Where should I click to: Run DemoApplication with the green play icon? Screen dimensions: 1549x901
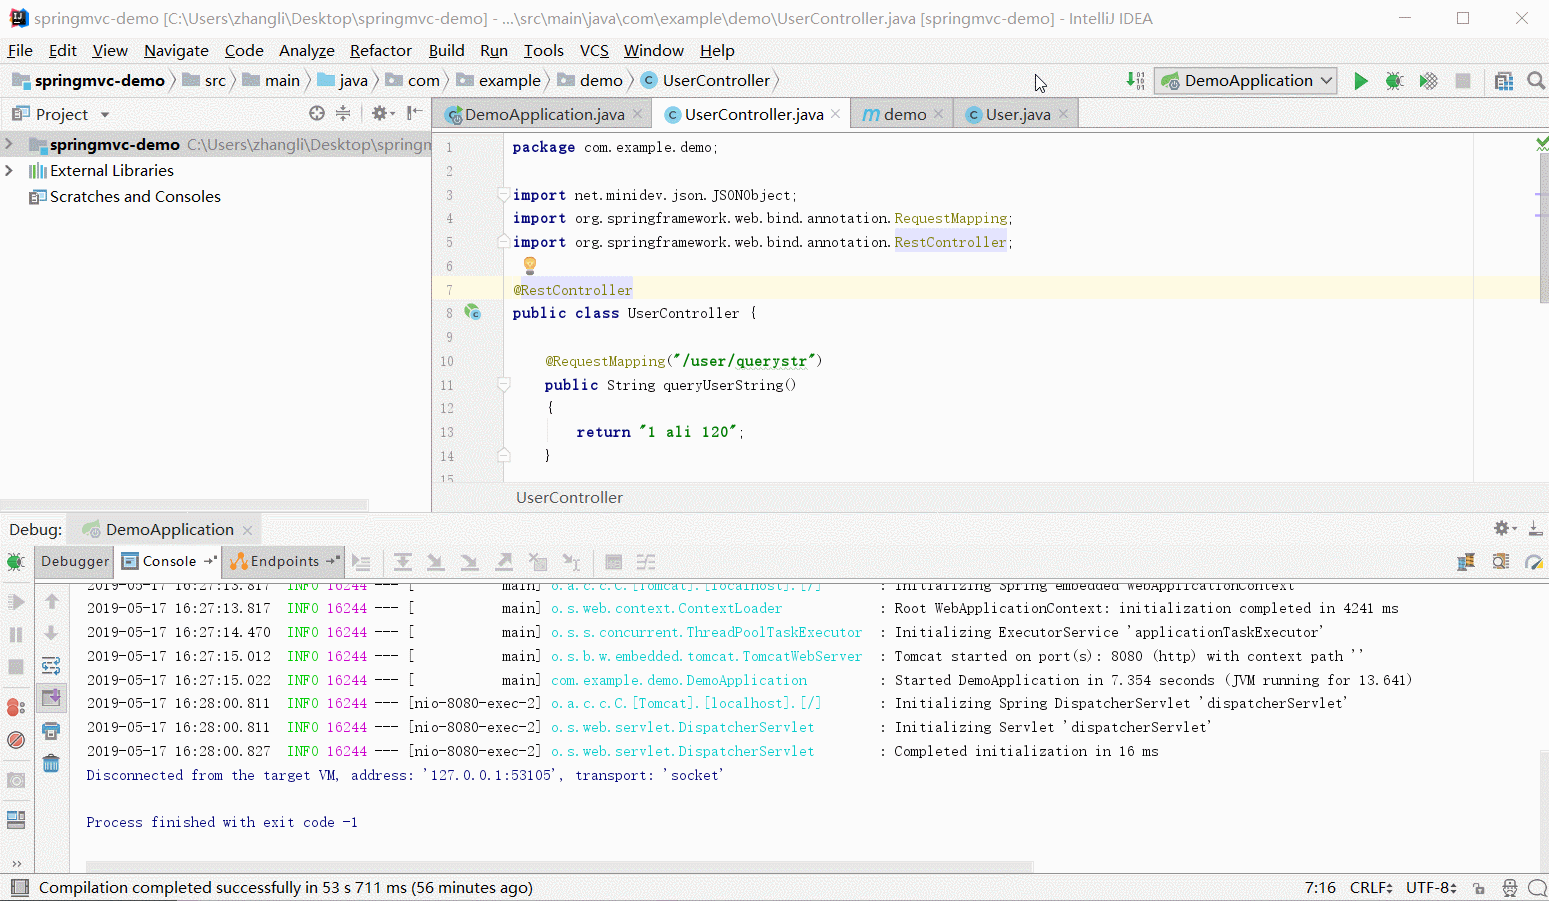(x=1360, y=81)
